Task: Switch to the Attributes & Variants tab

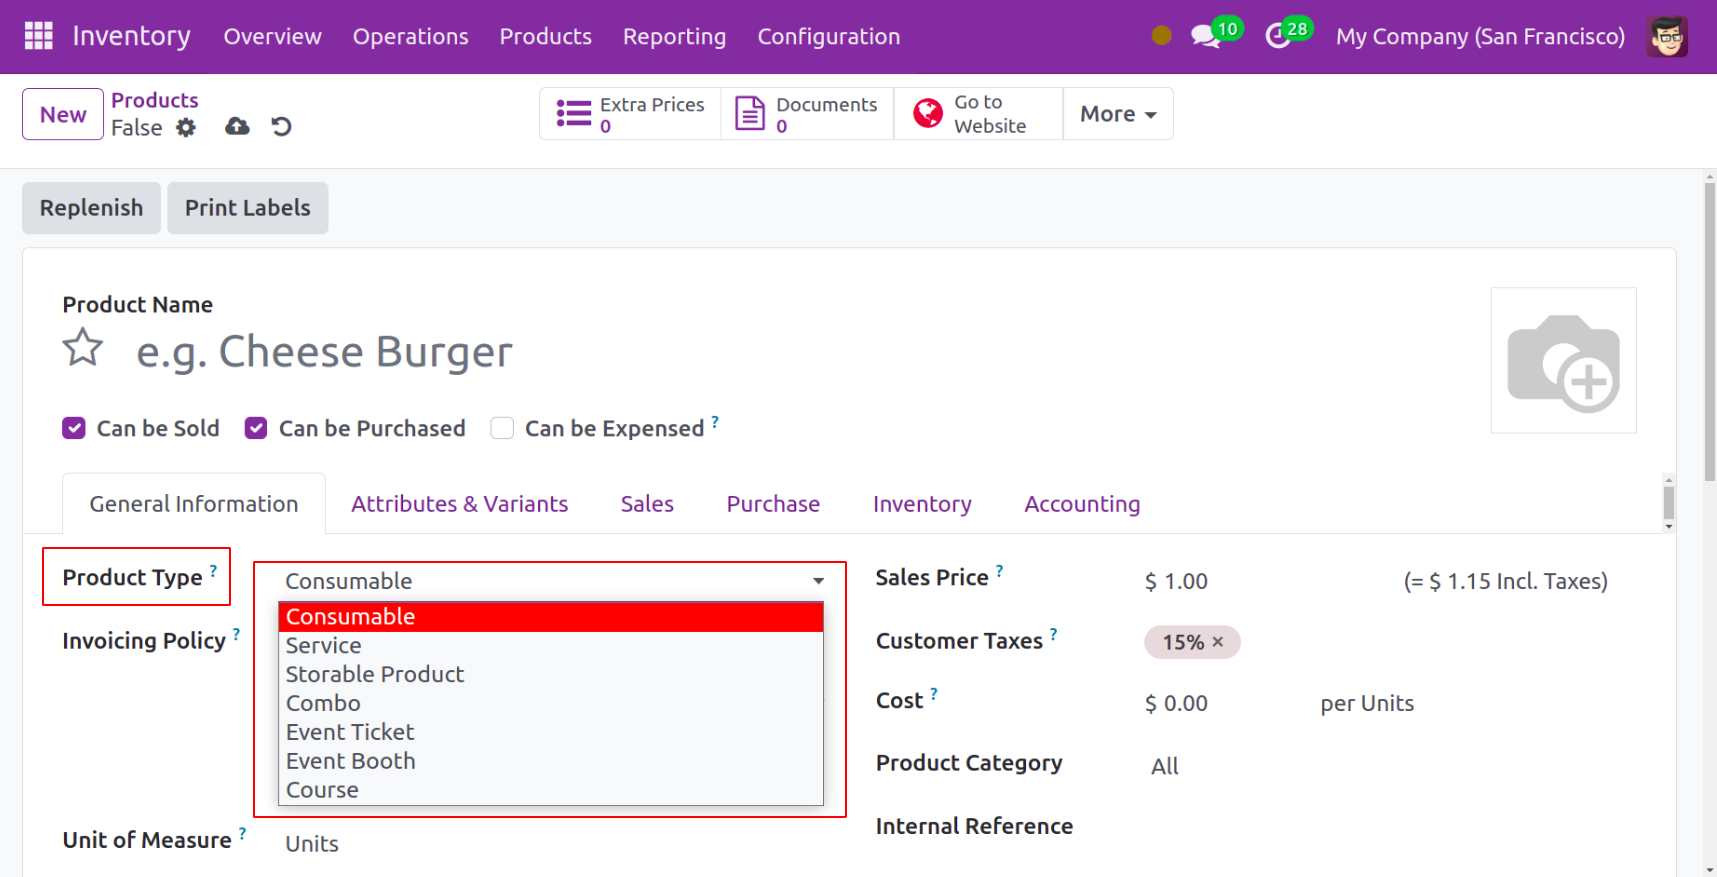Action: [x=459, y=504]
